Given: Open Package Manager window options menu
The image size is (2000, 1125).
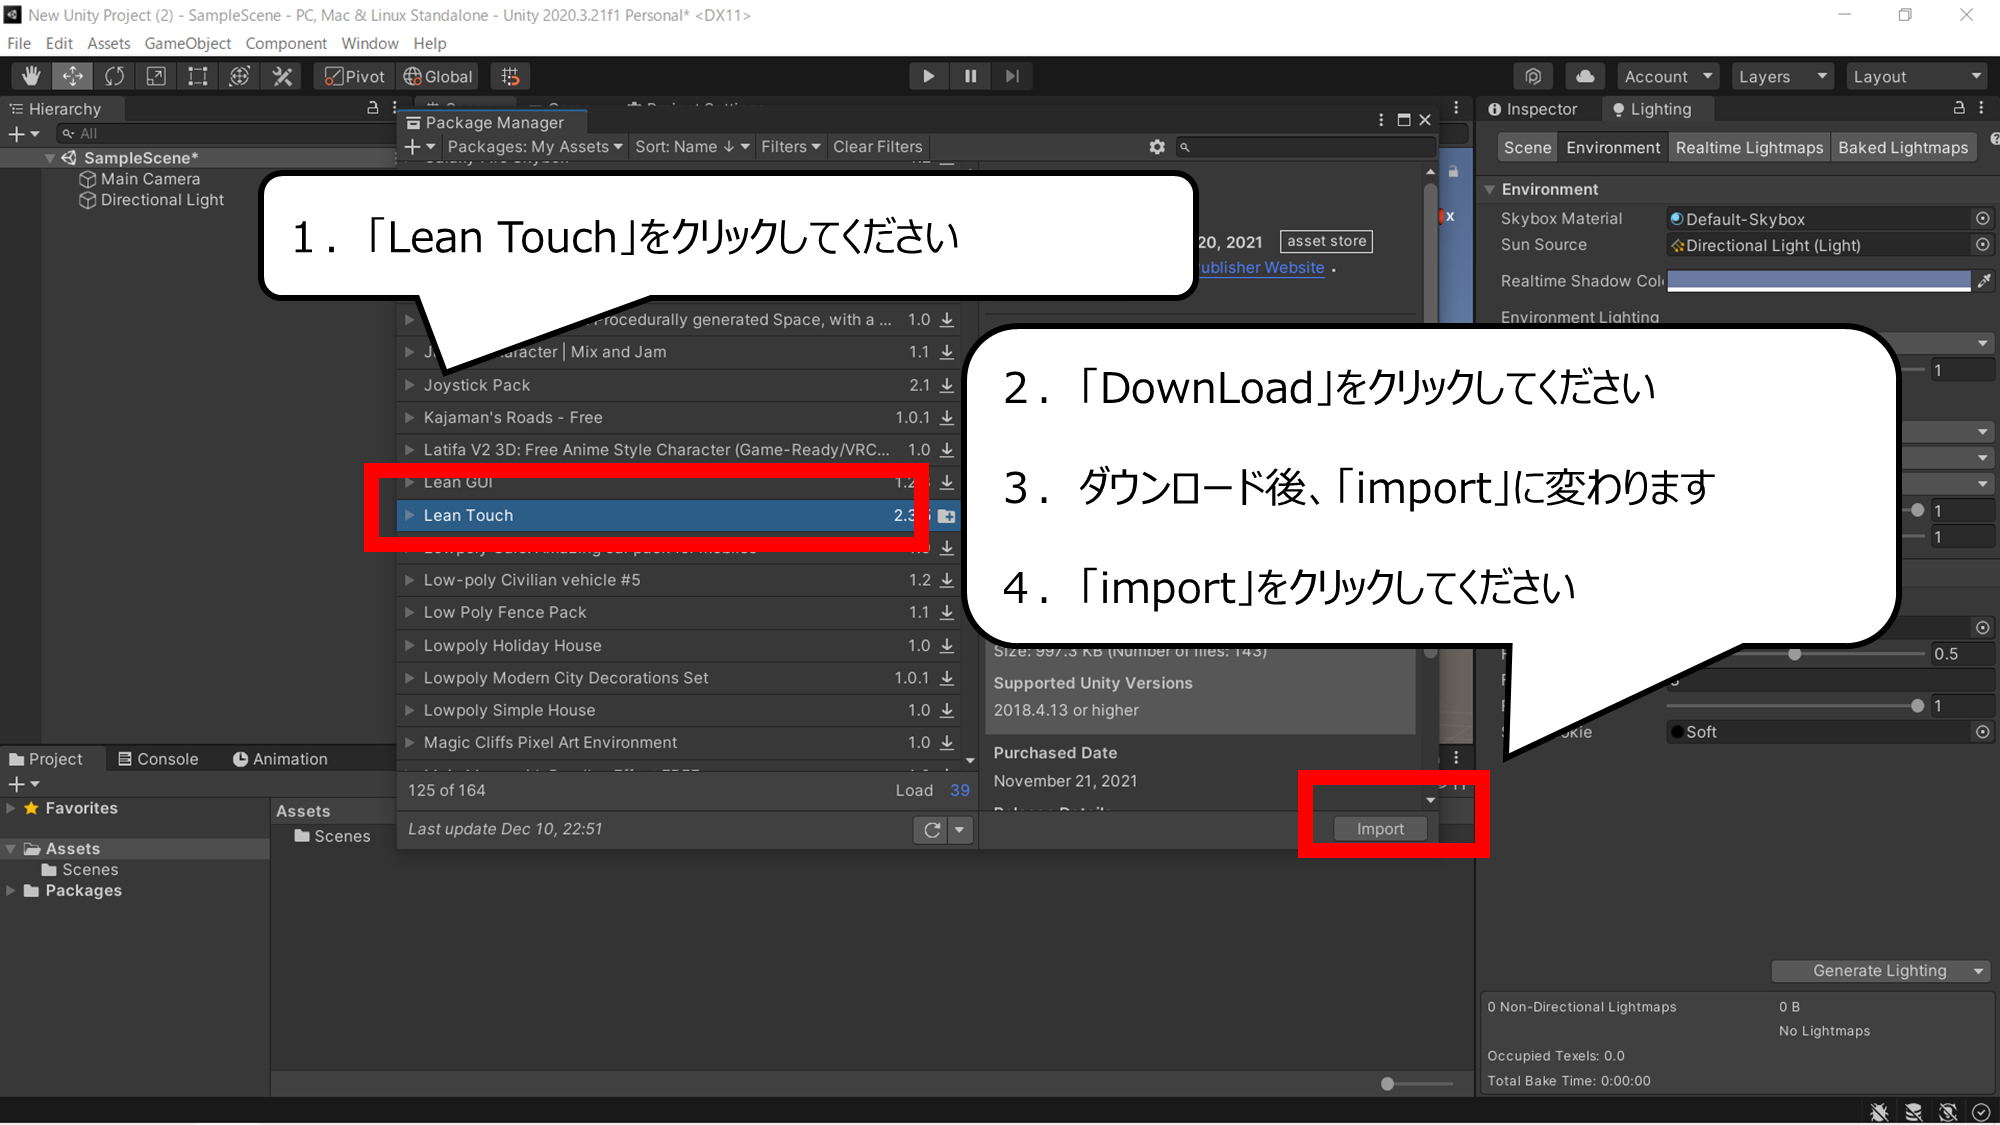Looking at the screenshot, I should click(x=1381, y=120).
